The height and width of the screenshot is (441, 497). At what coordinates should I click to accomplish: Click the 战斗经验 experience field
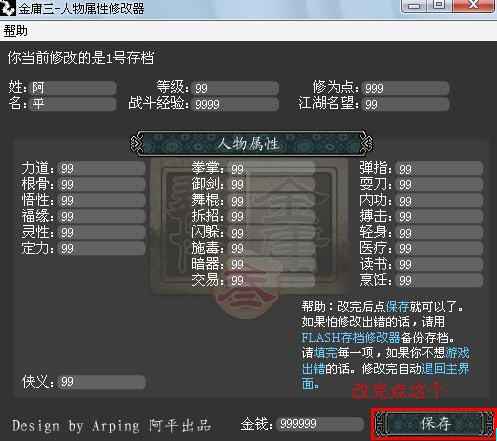point(236,104)
